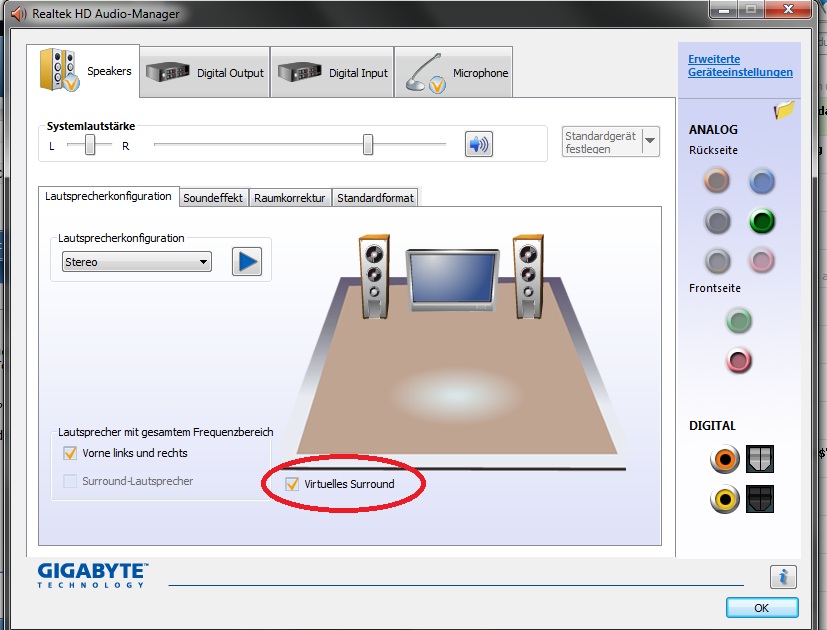The height and width of the screenshot is (630, 827).
Task: Open connector settings folder icon
Action: (784, 110)
